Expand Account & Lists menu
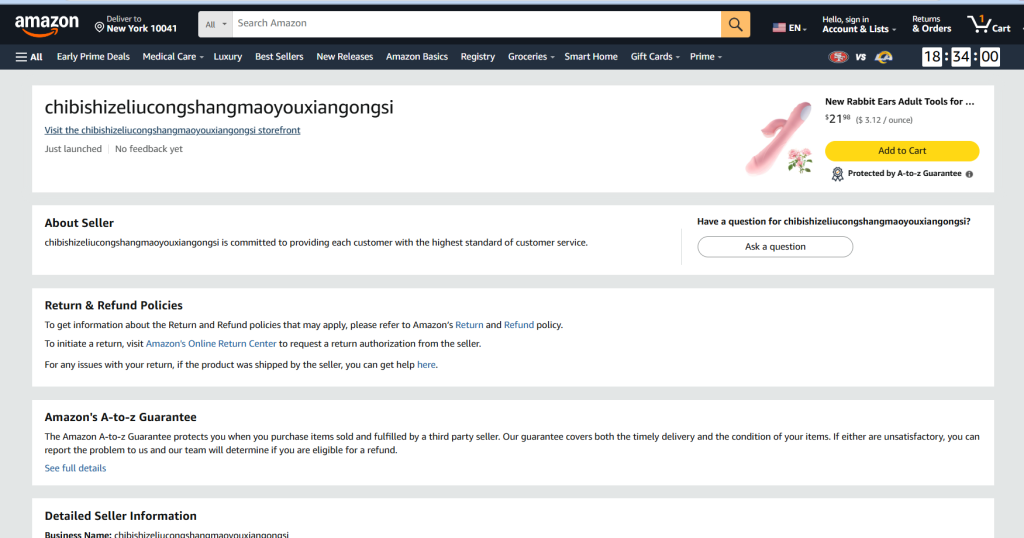 [858, 24]
